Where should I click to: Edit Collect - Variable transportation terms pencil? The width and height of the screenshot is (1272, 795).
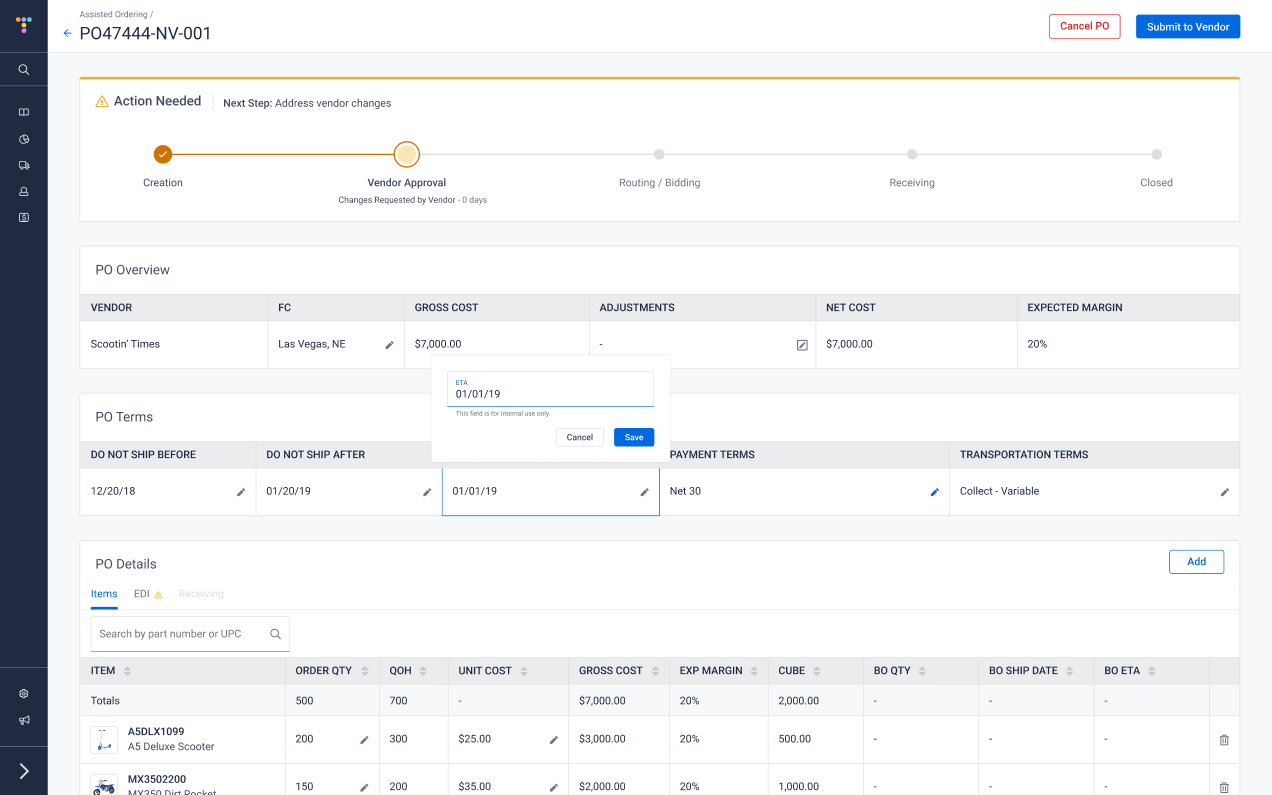pyautogui.click(x=1225, y=492)
